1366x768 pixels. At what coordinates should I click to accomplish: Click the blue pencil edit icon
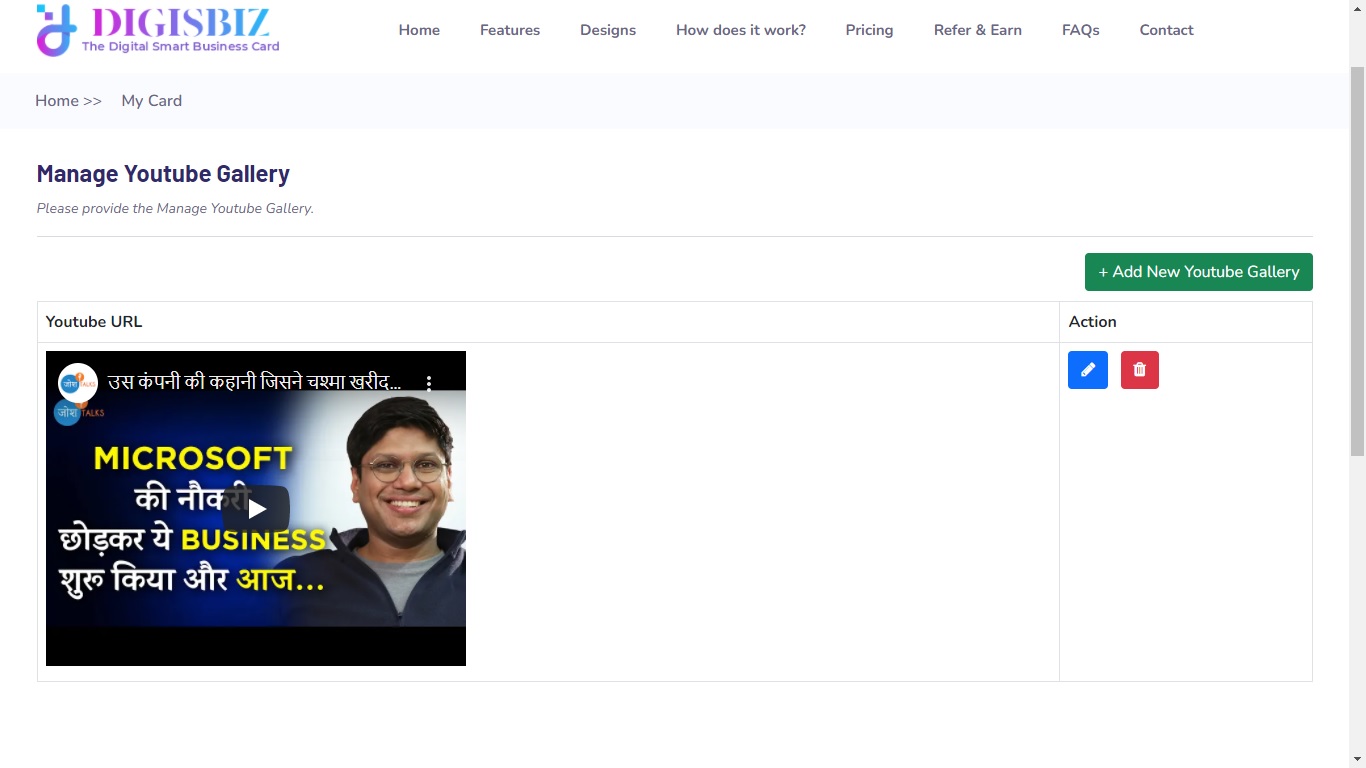1087,370
